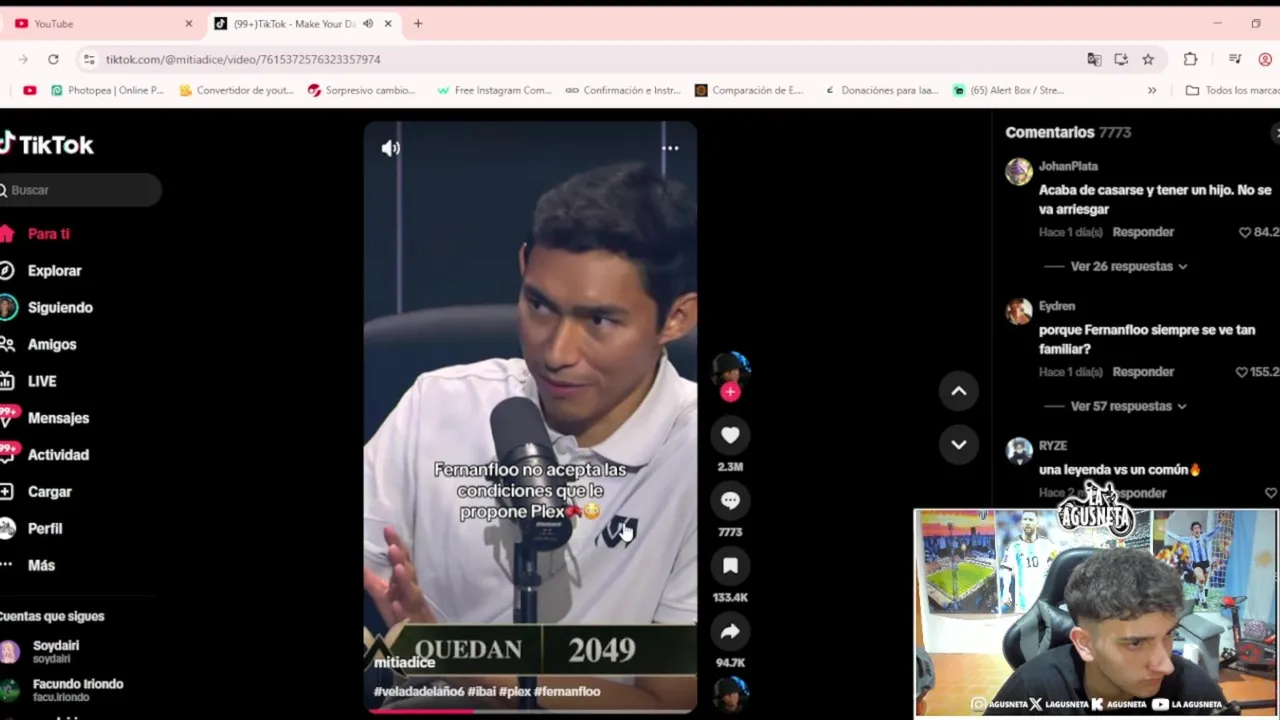Like the video with heart icon
Screen dimensions: 1280x720
pos(730,435)
